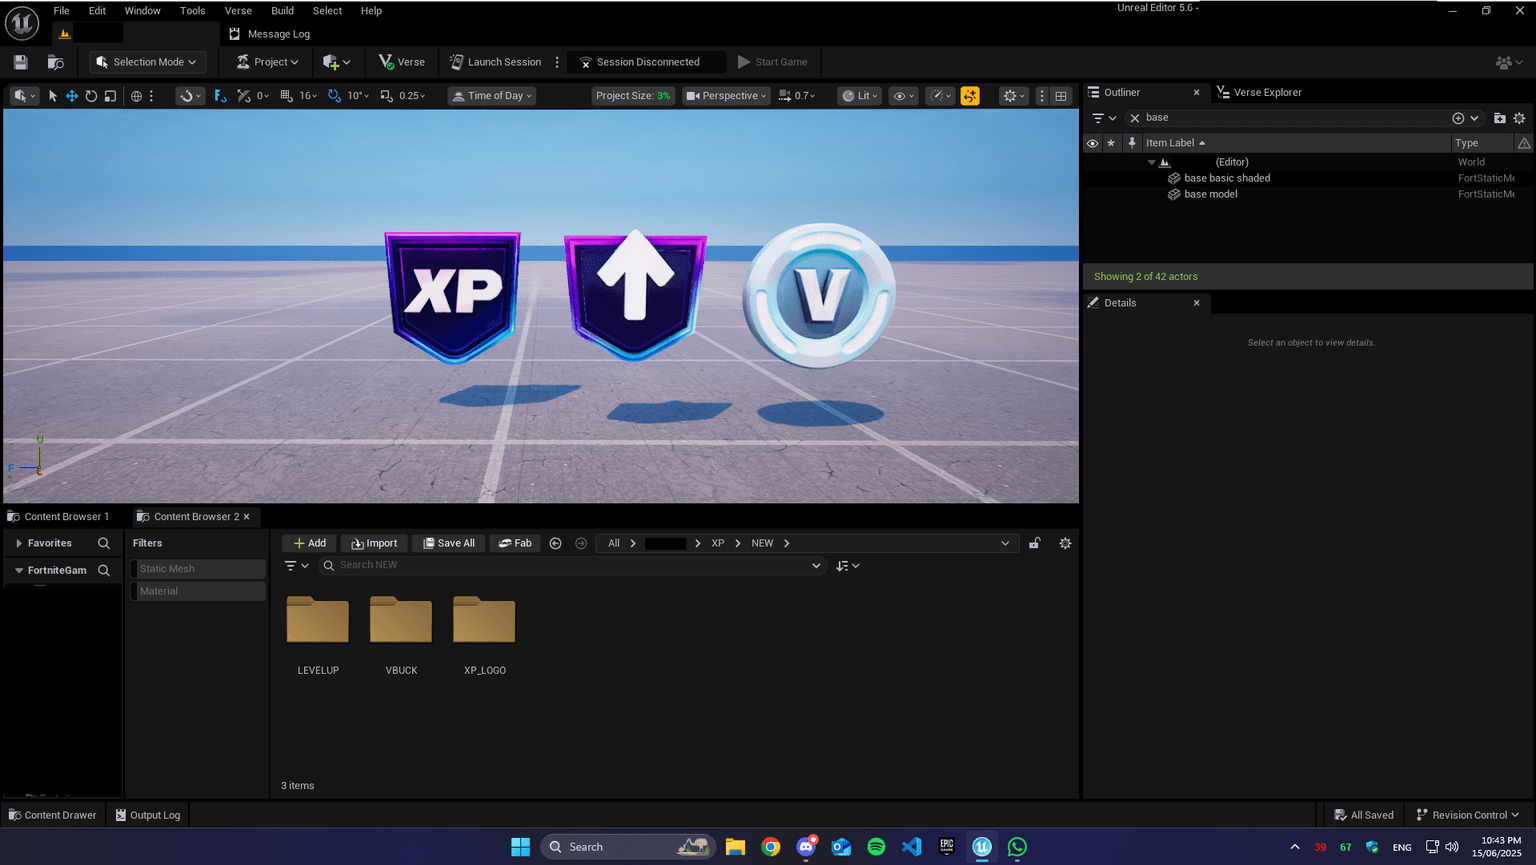Click the Content Browser lock icon

click(1035, 543)
